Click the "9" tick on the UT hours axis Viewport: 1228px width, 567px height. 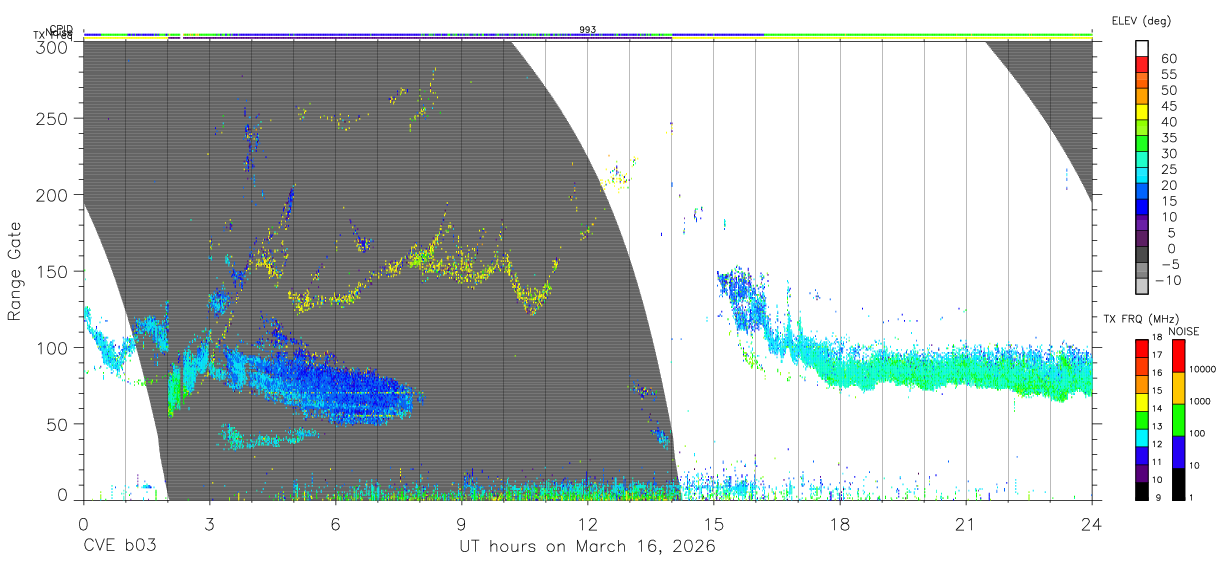tap(461, 523)
